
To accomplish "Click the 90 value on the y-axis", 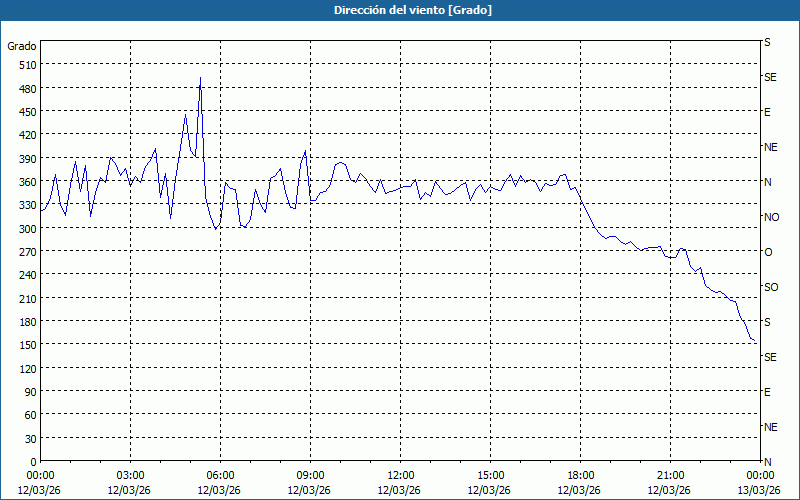I will [x=26, y=391].
